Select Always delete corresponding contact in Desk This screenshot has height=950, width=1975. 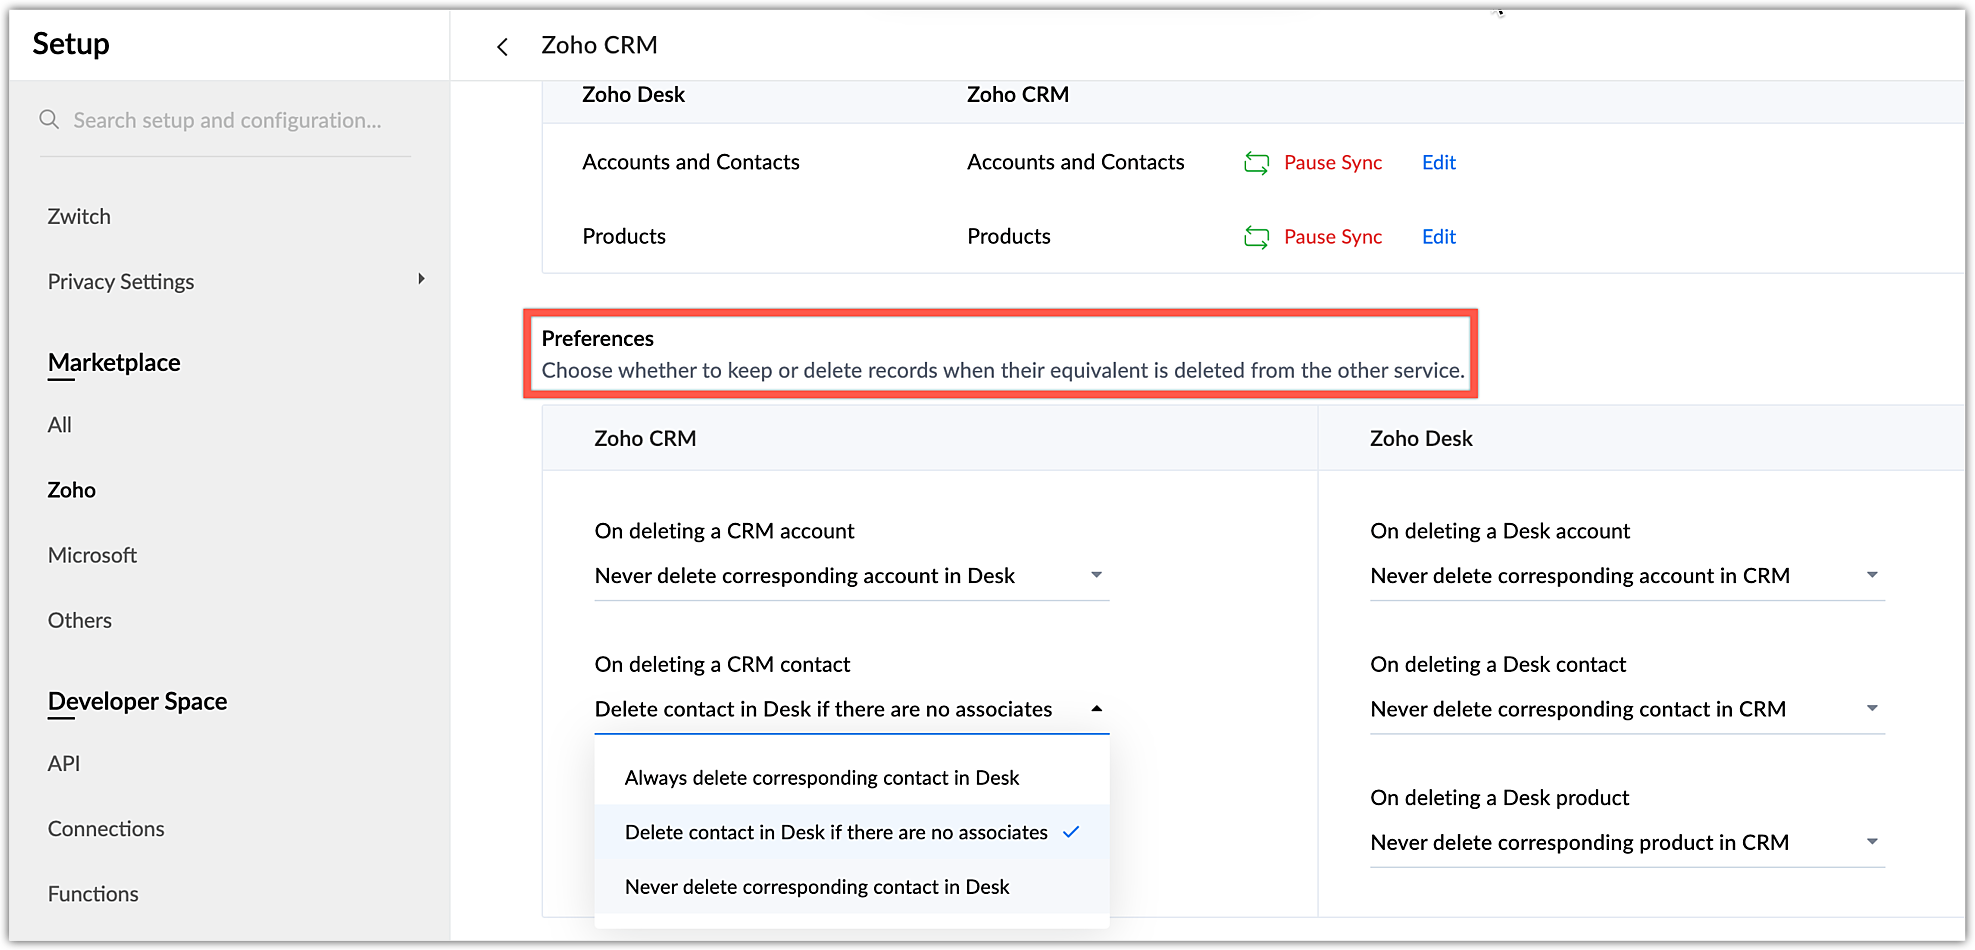821,778
